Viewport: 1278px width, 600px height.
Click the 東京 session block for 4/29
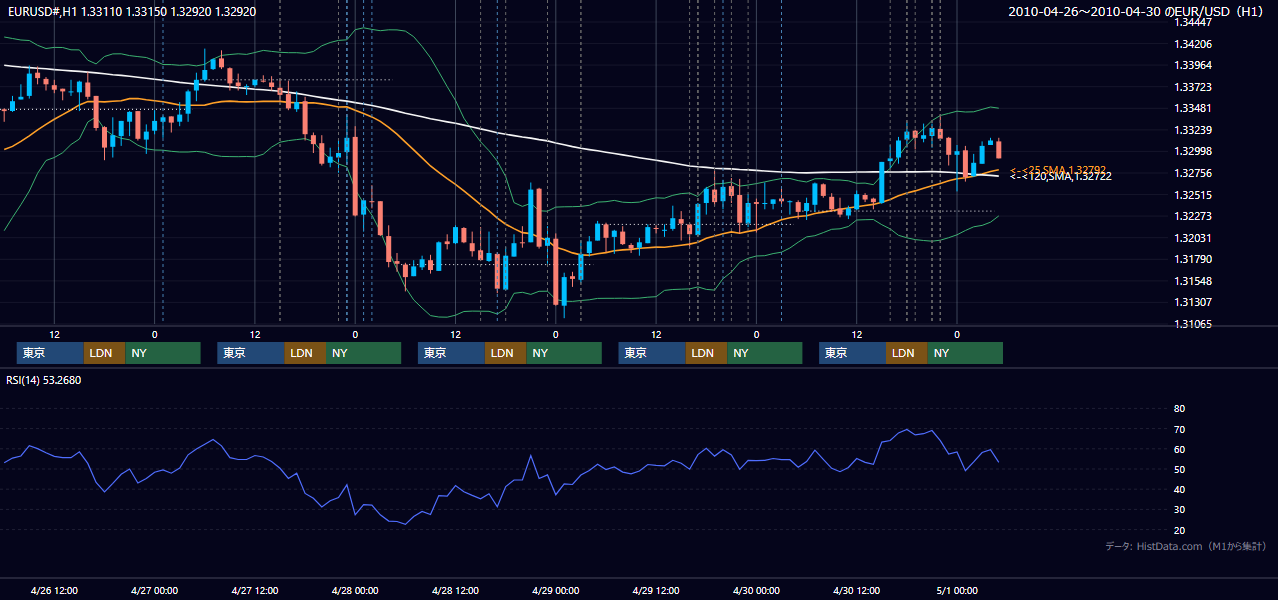652,353
